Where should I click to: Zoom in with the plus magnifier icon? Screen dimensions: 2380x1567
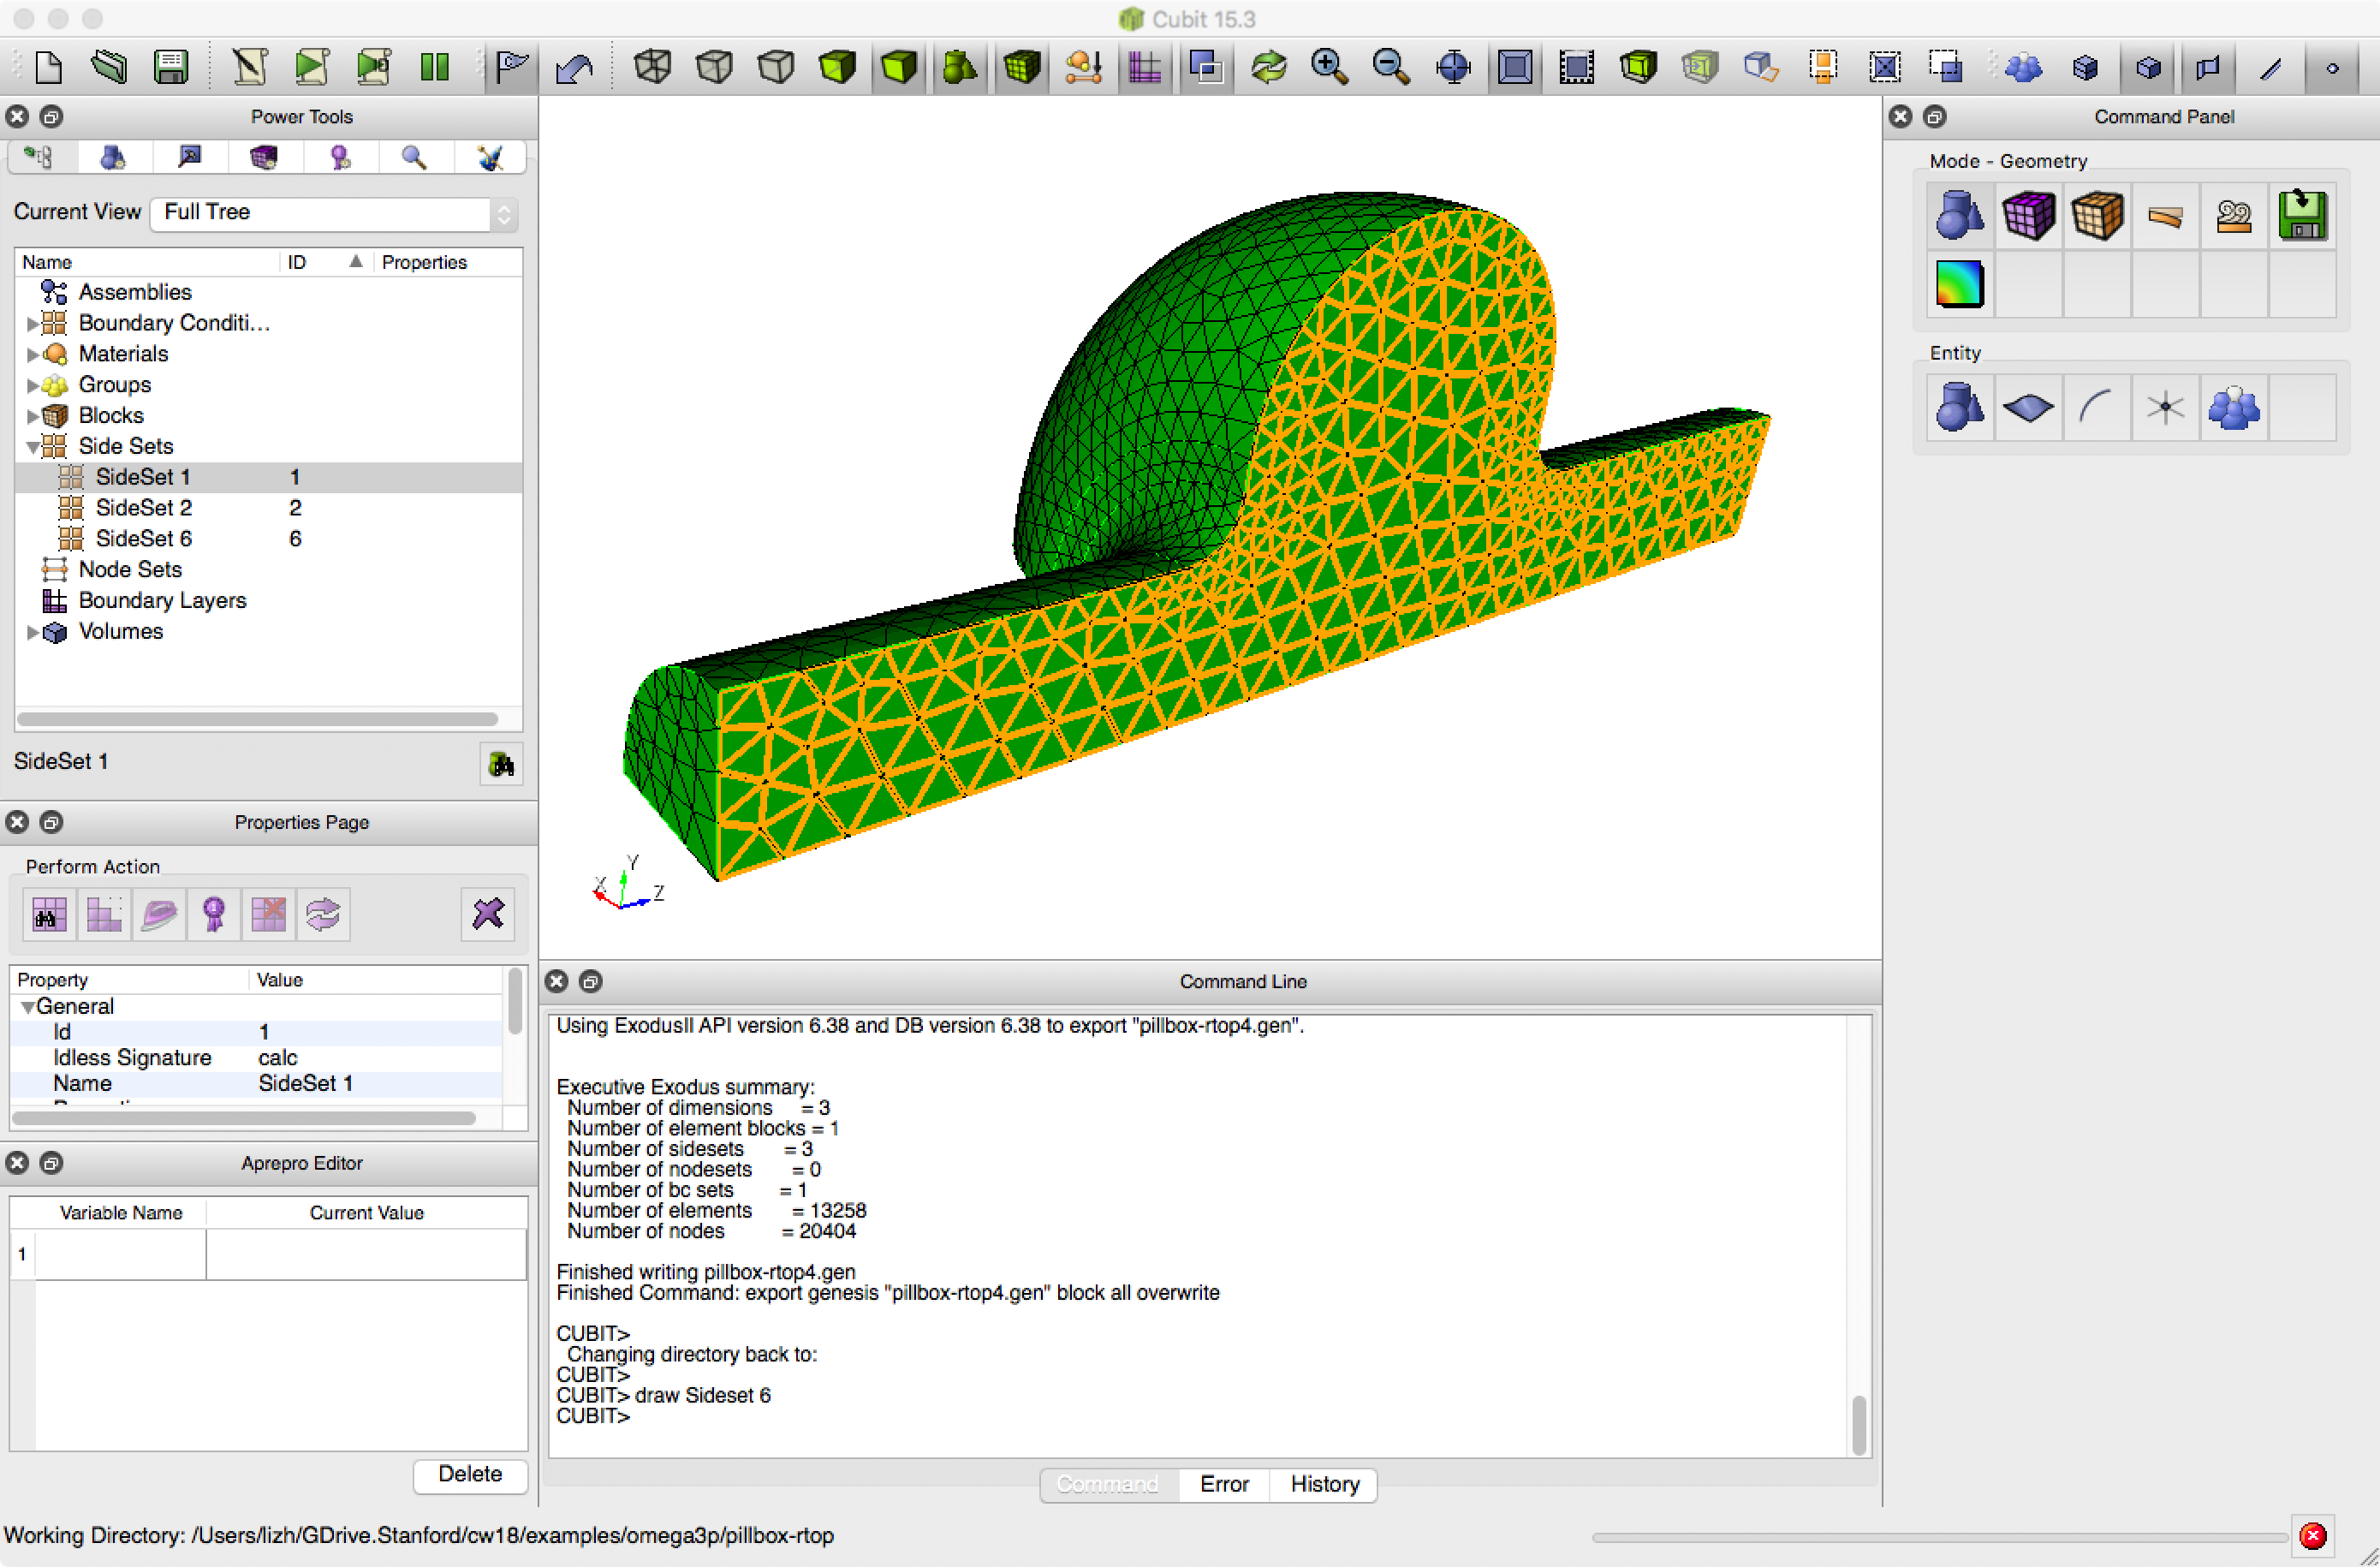1329,67
